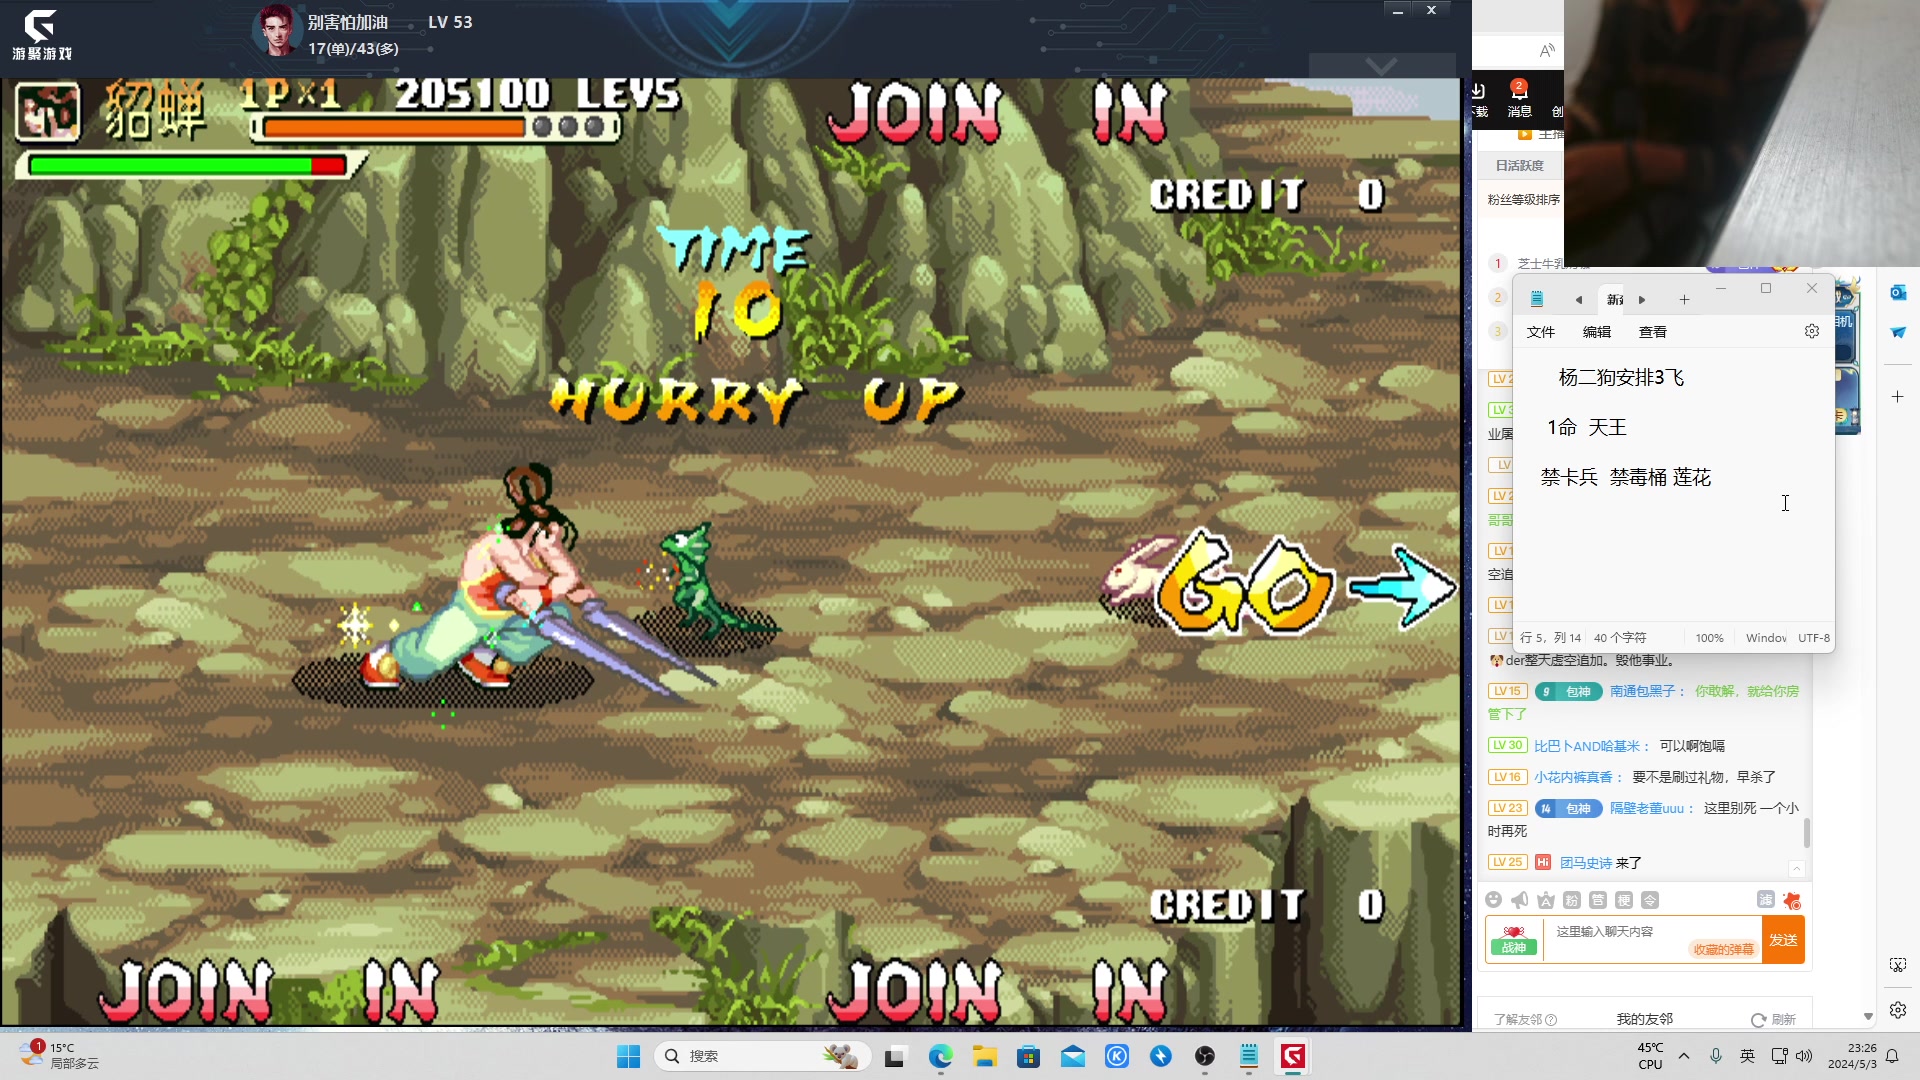Open Notepad settings gear icon
Screen dimensions: 1920x1080
tap(1811, 331)
